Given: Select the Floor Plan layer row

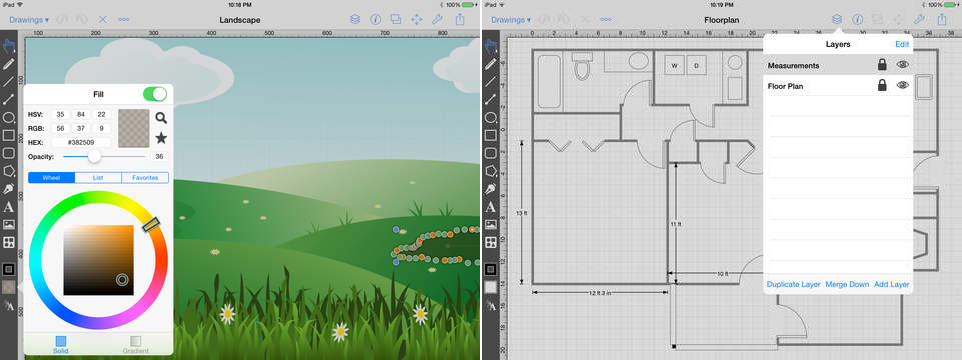Looking at the screenshot, I should point(838,86).
